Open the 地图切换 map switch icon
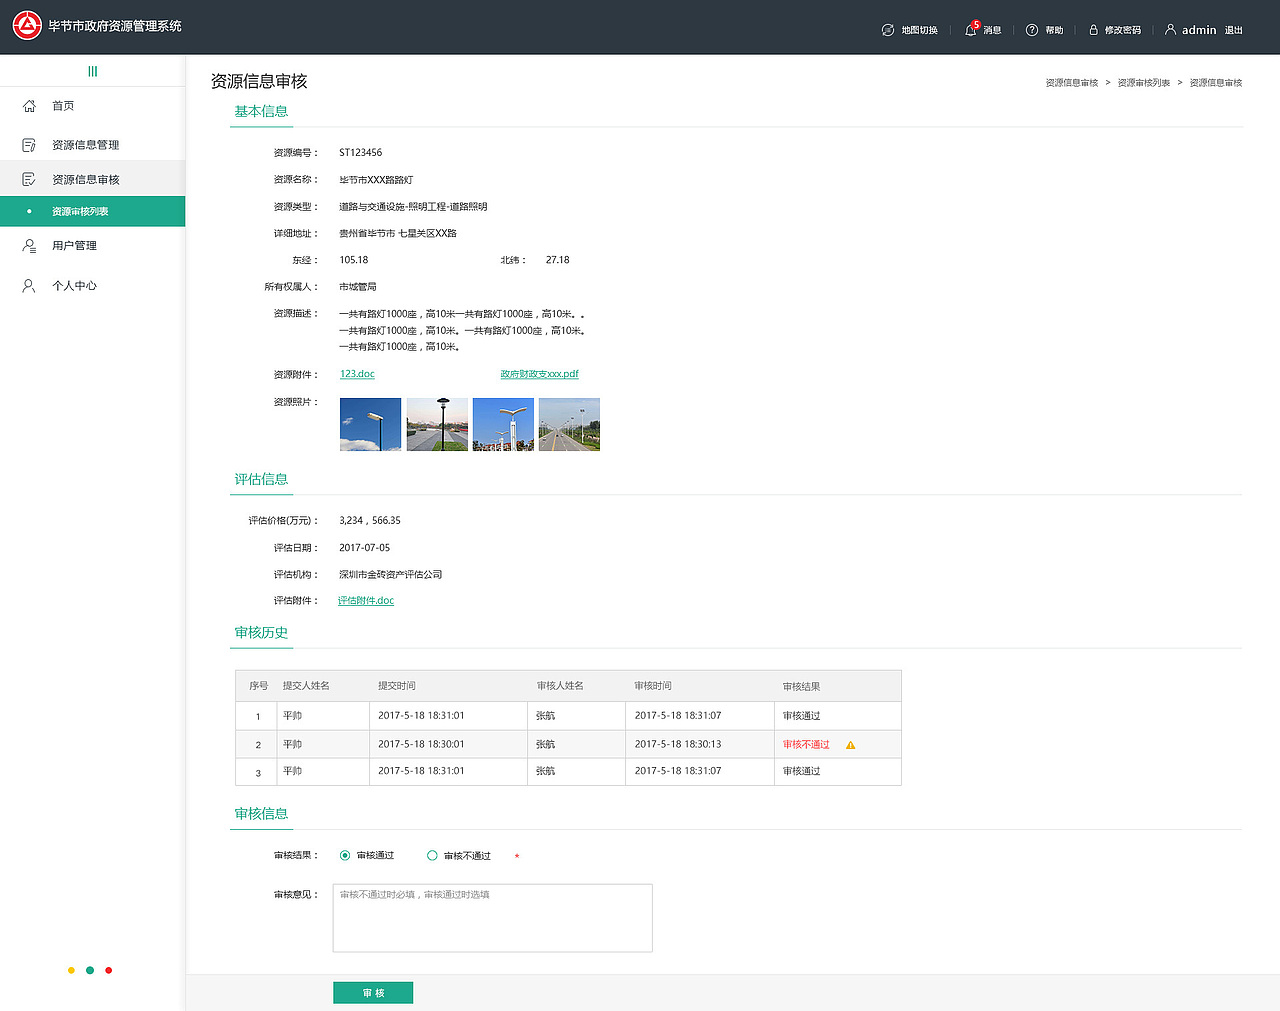1280x1011 pixels. click(x=886, y=29)
